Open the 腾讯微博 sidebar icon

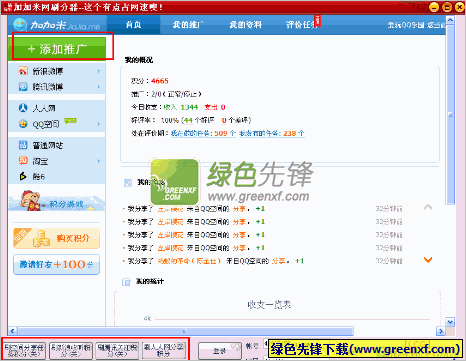pos(23,87)
